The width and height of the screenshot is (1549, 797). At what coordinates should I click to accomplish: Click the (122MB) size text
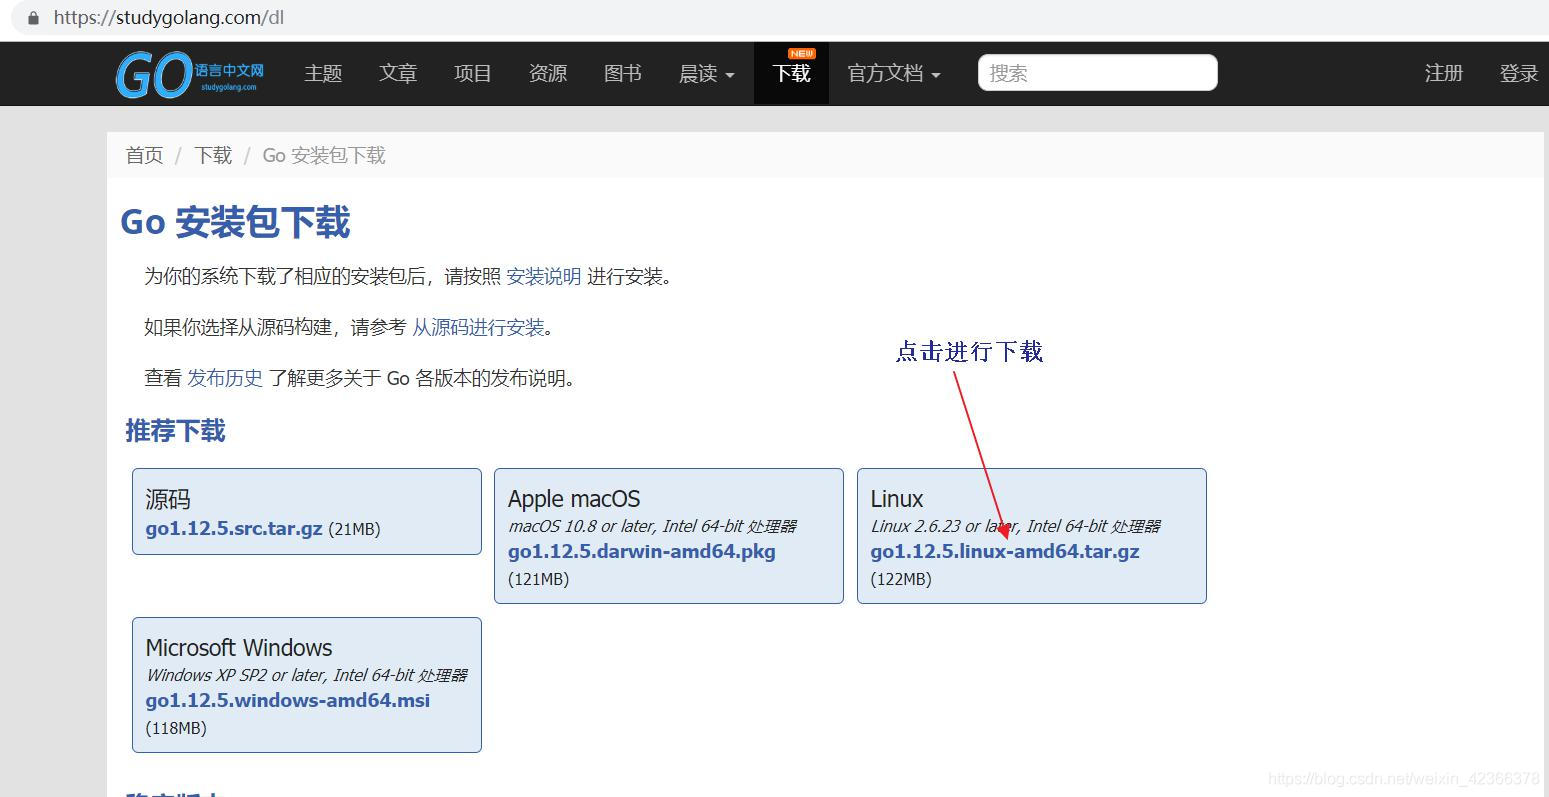901,579
